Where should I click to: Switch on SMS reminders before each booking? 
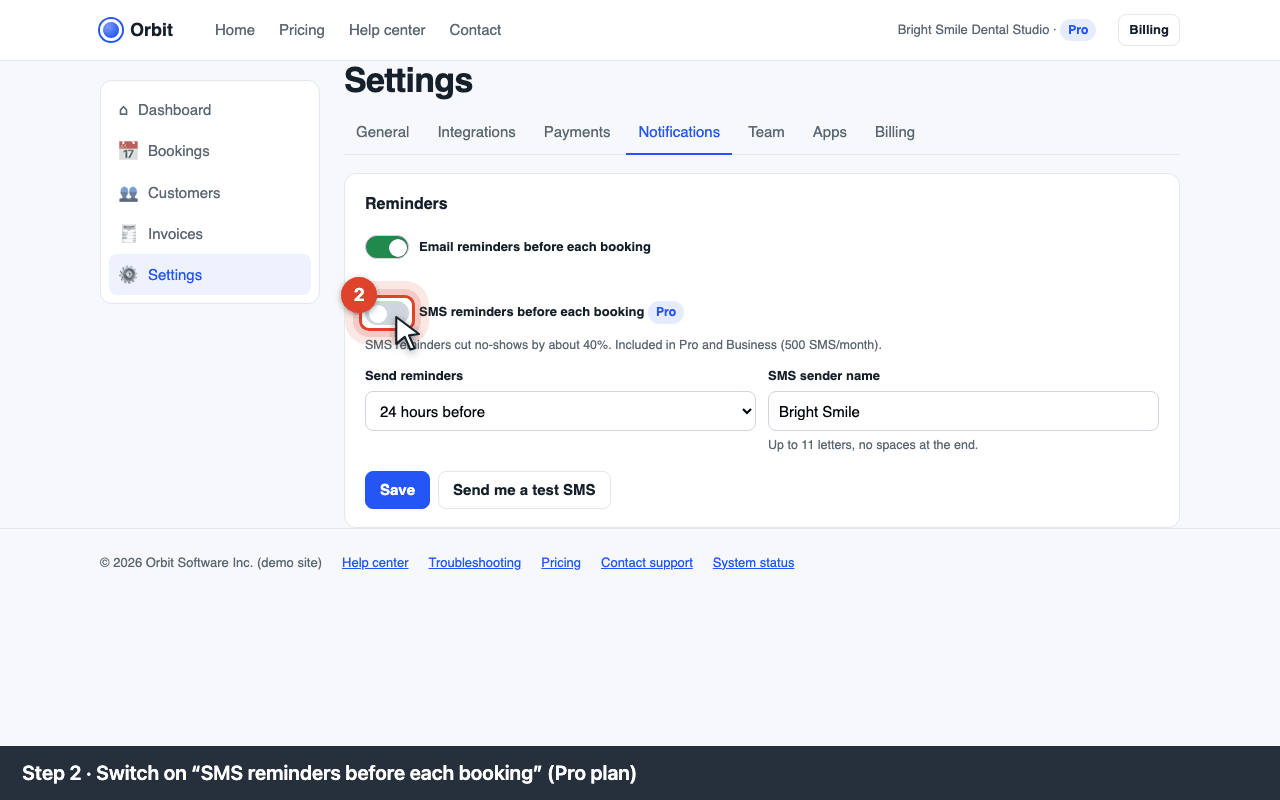[x=387, y=313]
